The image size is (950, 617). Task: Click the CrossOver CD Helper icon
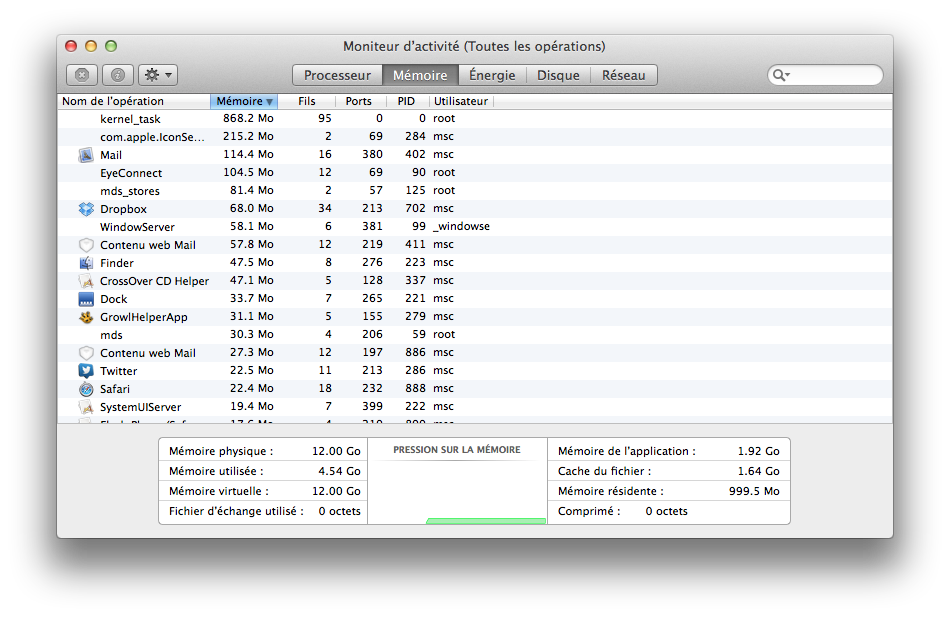[x=86, y=281]
